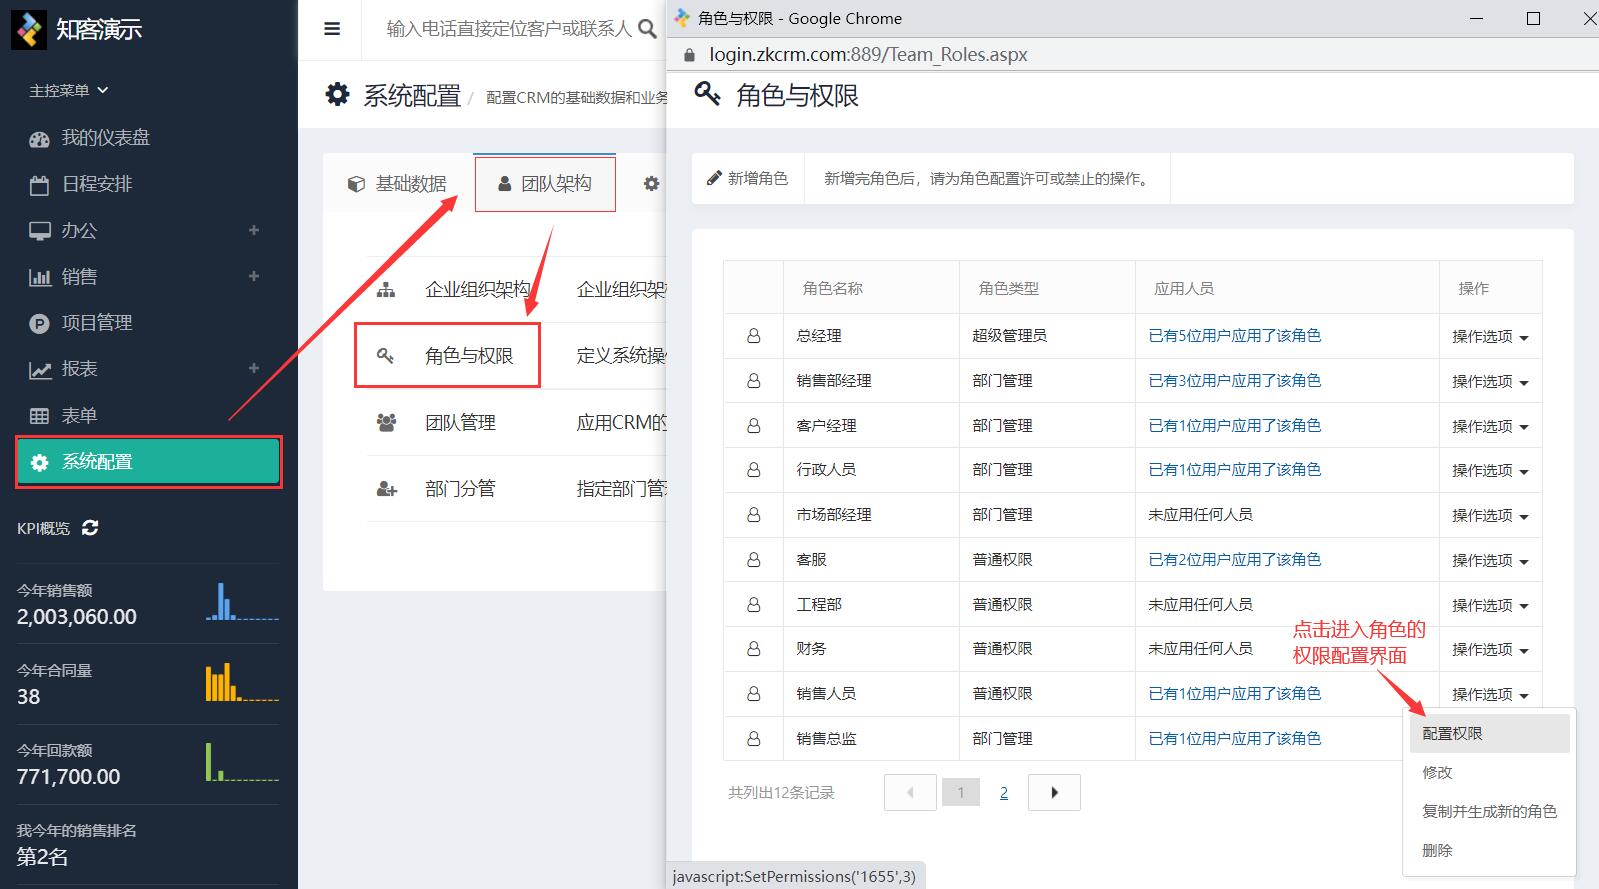Open 操作选项 dropdown for 总经理
1599x889 pixels.
(1489, 337)
